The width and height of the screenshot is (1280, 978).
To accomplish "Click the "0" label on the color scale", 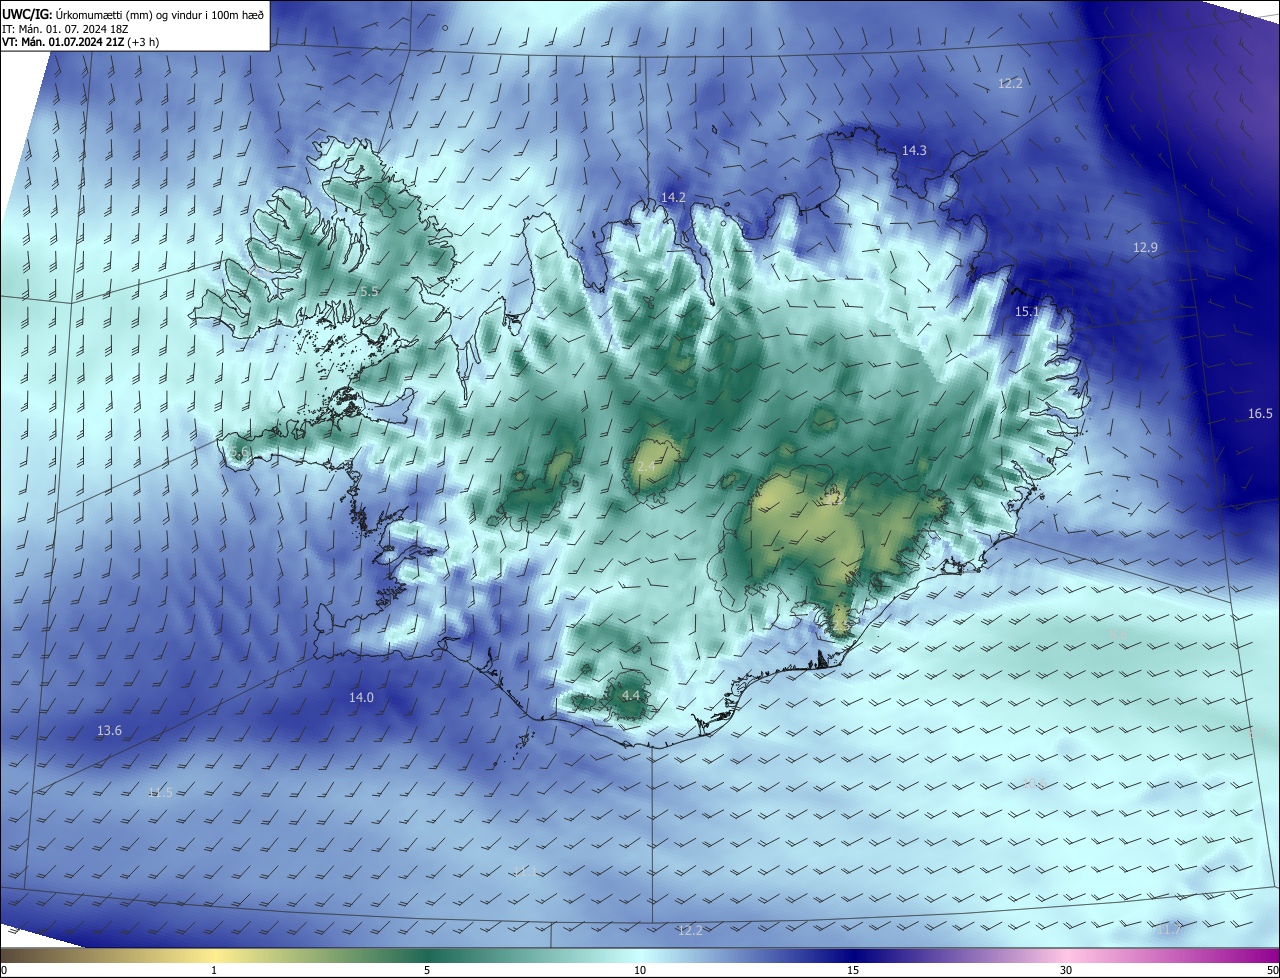I will click(x=4, y=970).
